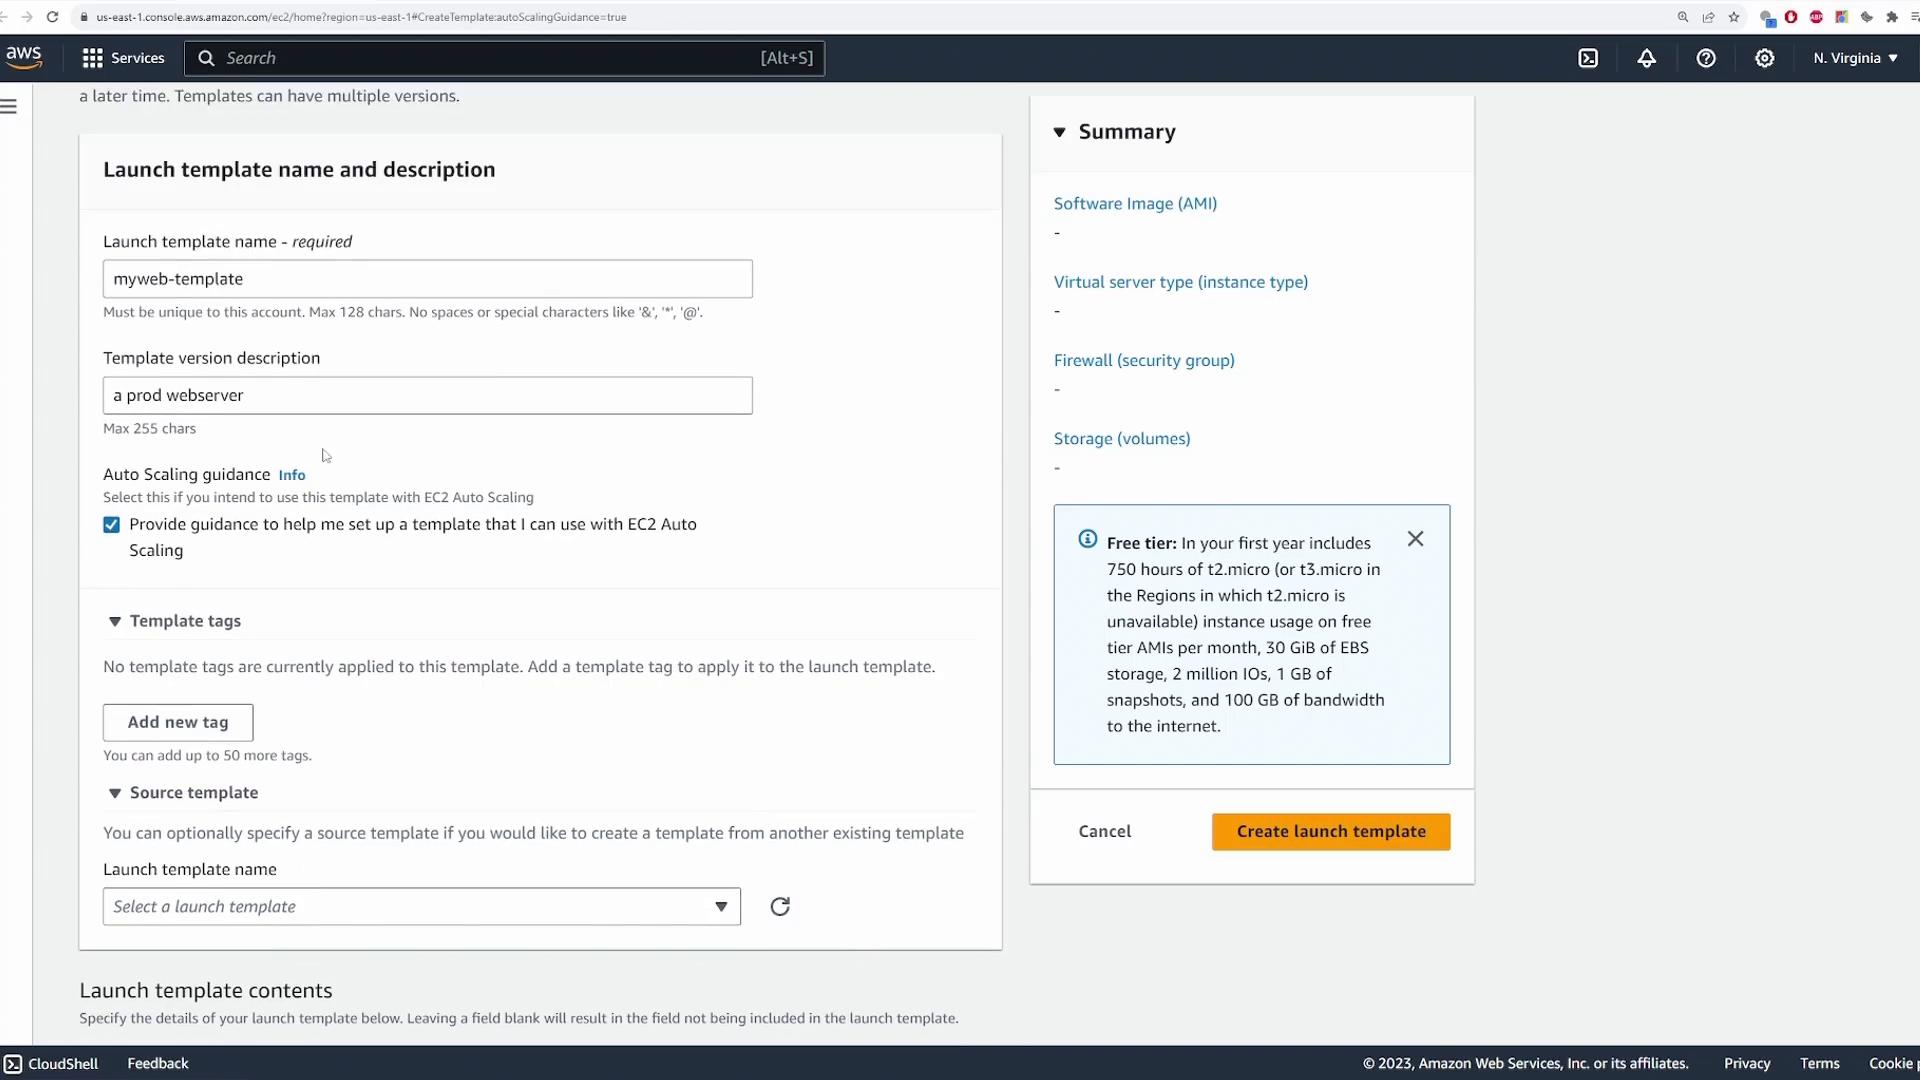Reload the browser page
1920x1080 pixels.
[x=52, y=17]
